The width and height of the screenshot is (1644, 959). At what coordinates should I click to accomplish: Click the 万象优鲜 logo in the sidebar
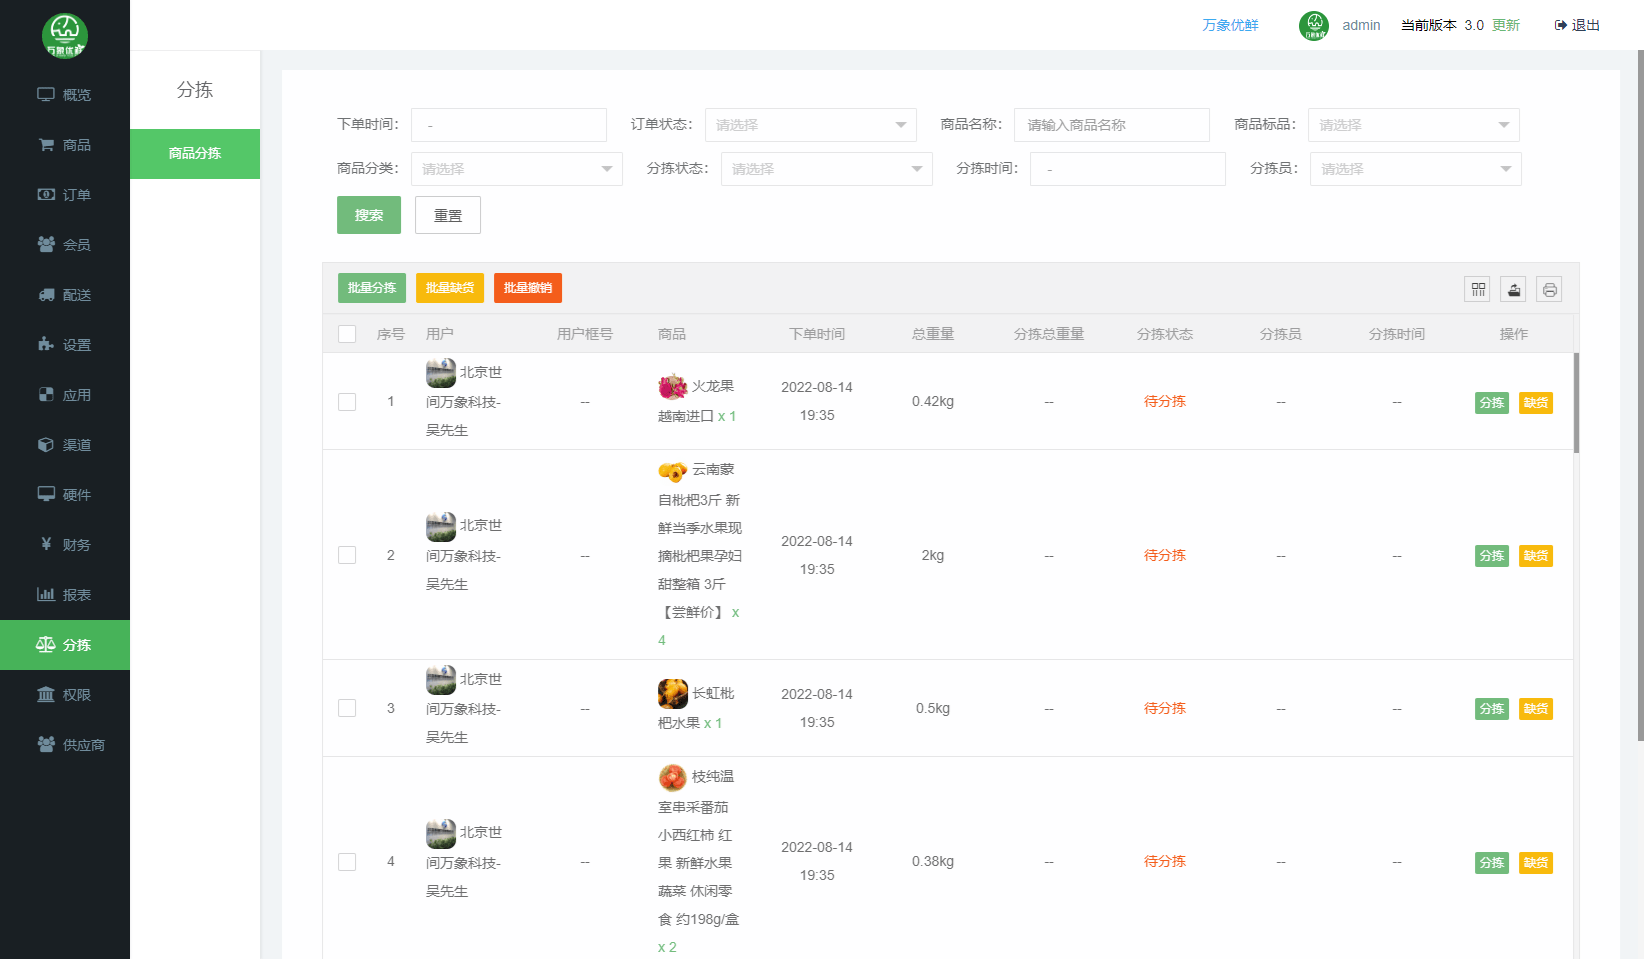click(65, 36)
